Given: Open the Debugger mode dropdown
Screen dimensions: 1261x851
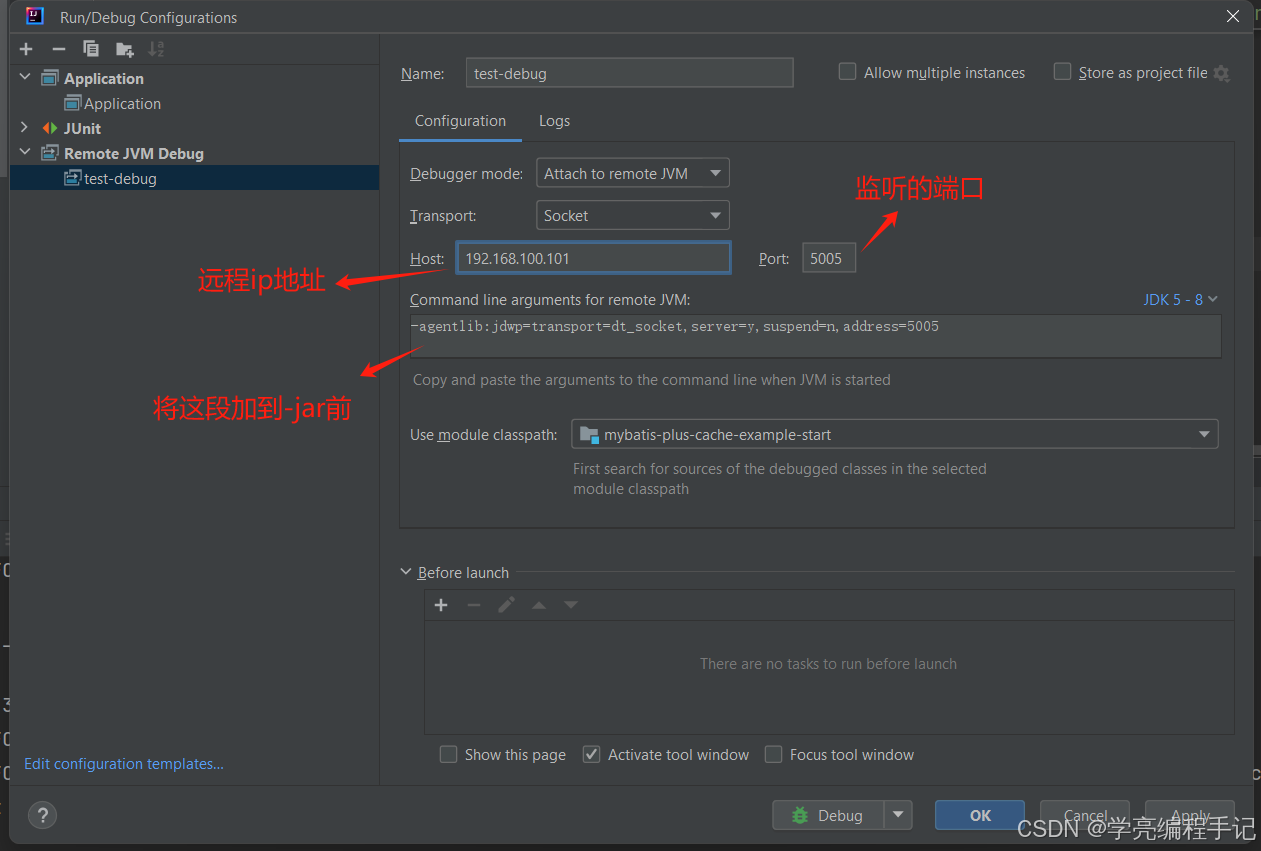Looking at the screenshot, I should click(x=632, y=172).
